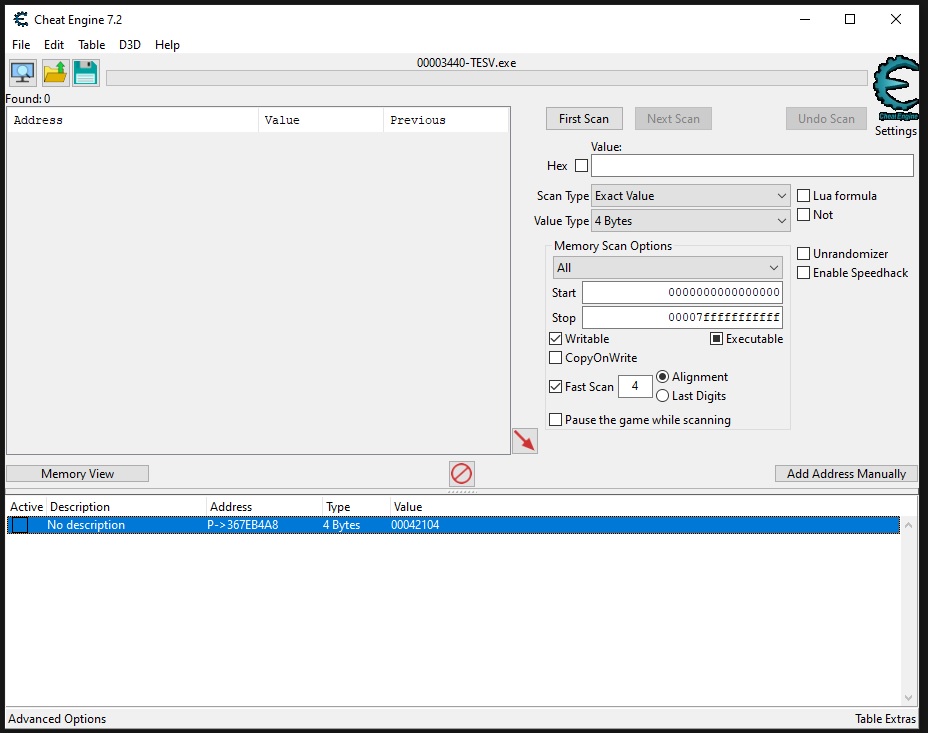928x733 pixels.
Task: Click the value 00042104 in the address list
Action: (415, 525)
